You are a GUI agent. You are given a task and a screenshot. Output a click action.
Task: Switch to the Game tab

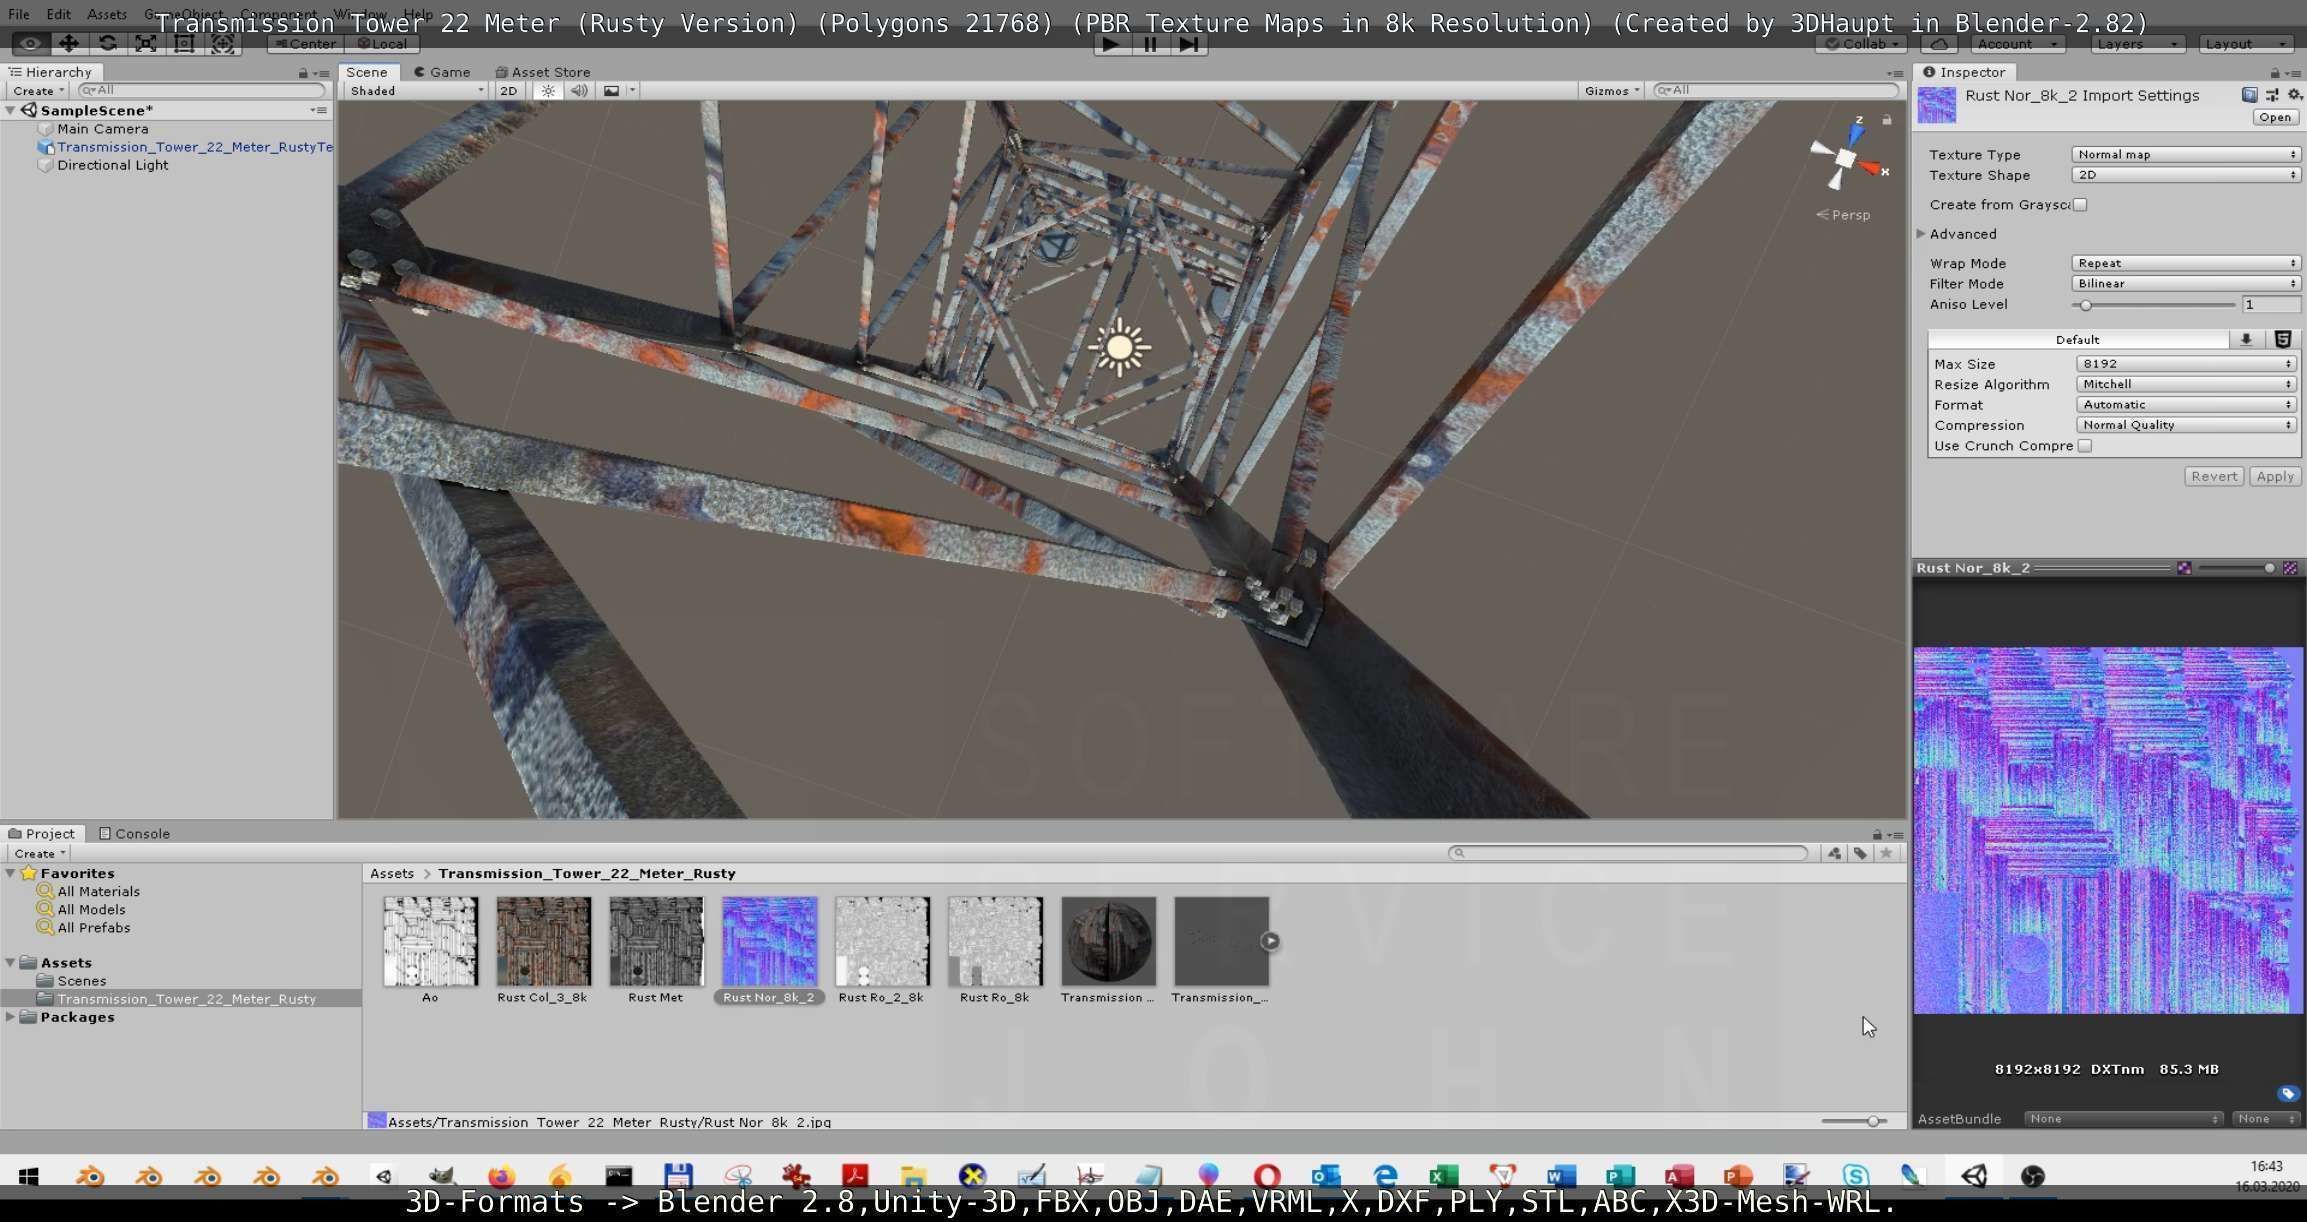(442, 72)
